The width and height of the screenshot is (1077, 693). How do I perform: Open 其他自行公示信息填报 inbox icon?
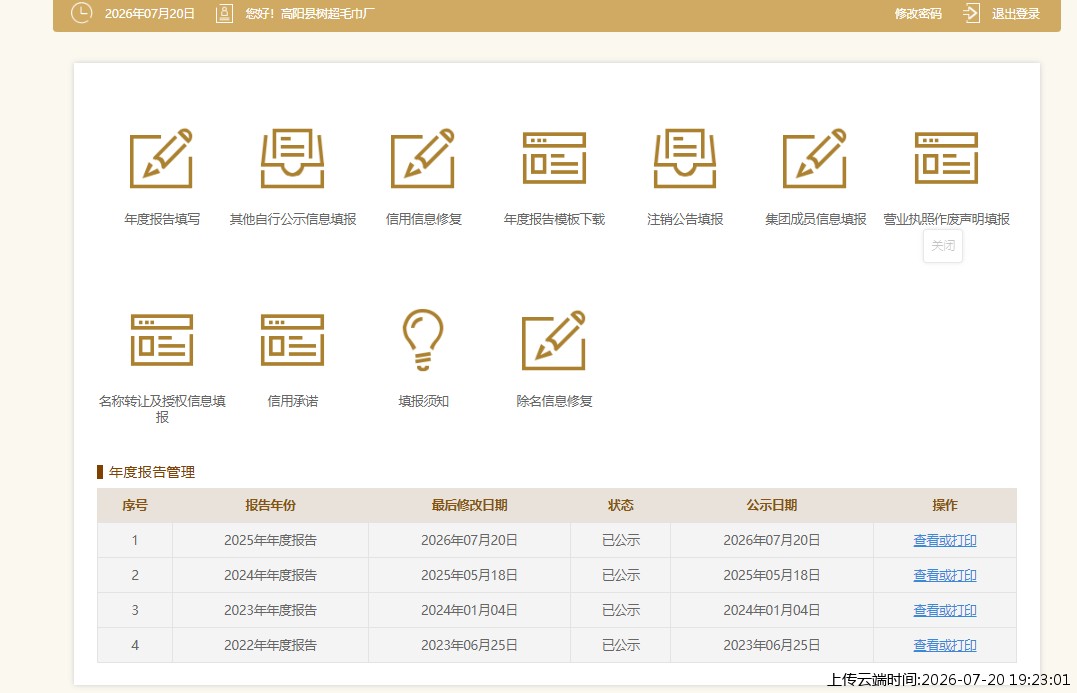pos(293,158)
